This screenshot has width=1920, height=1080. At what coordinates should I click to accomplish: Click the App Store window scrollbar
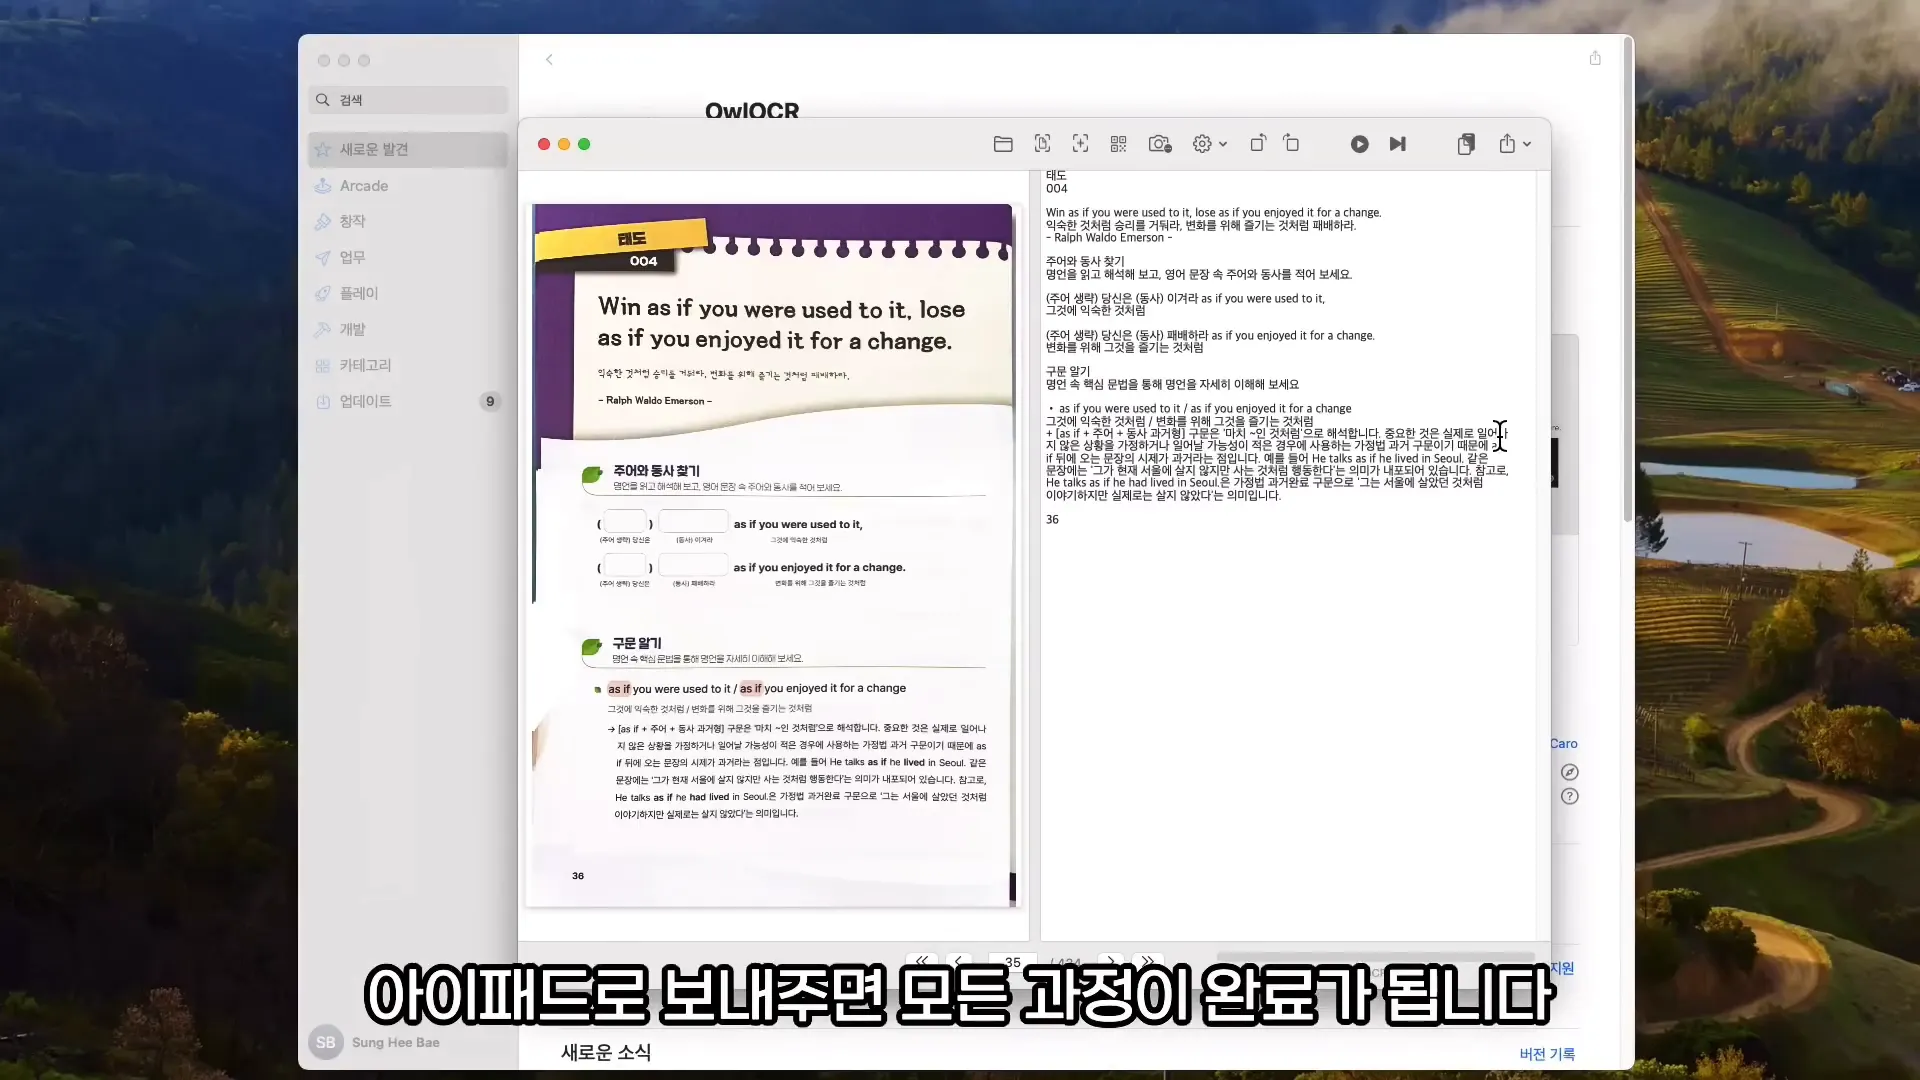(1628, 280)
